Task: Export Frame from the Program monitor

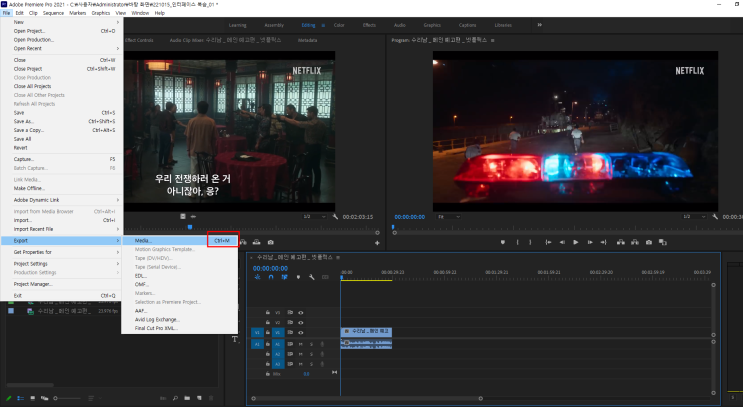Action: click(649, 242)
